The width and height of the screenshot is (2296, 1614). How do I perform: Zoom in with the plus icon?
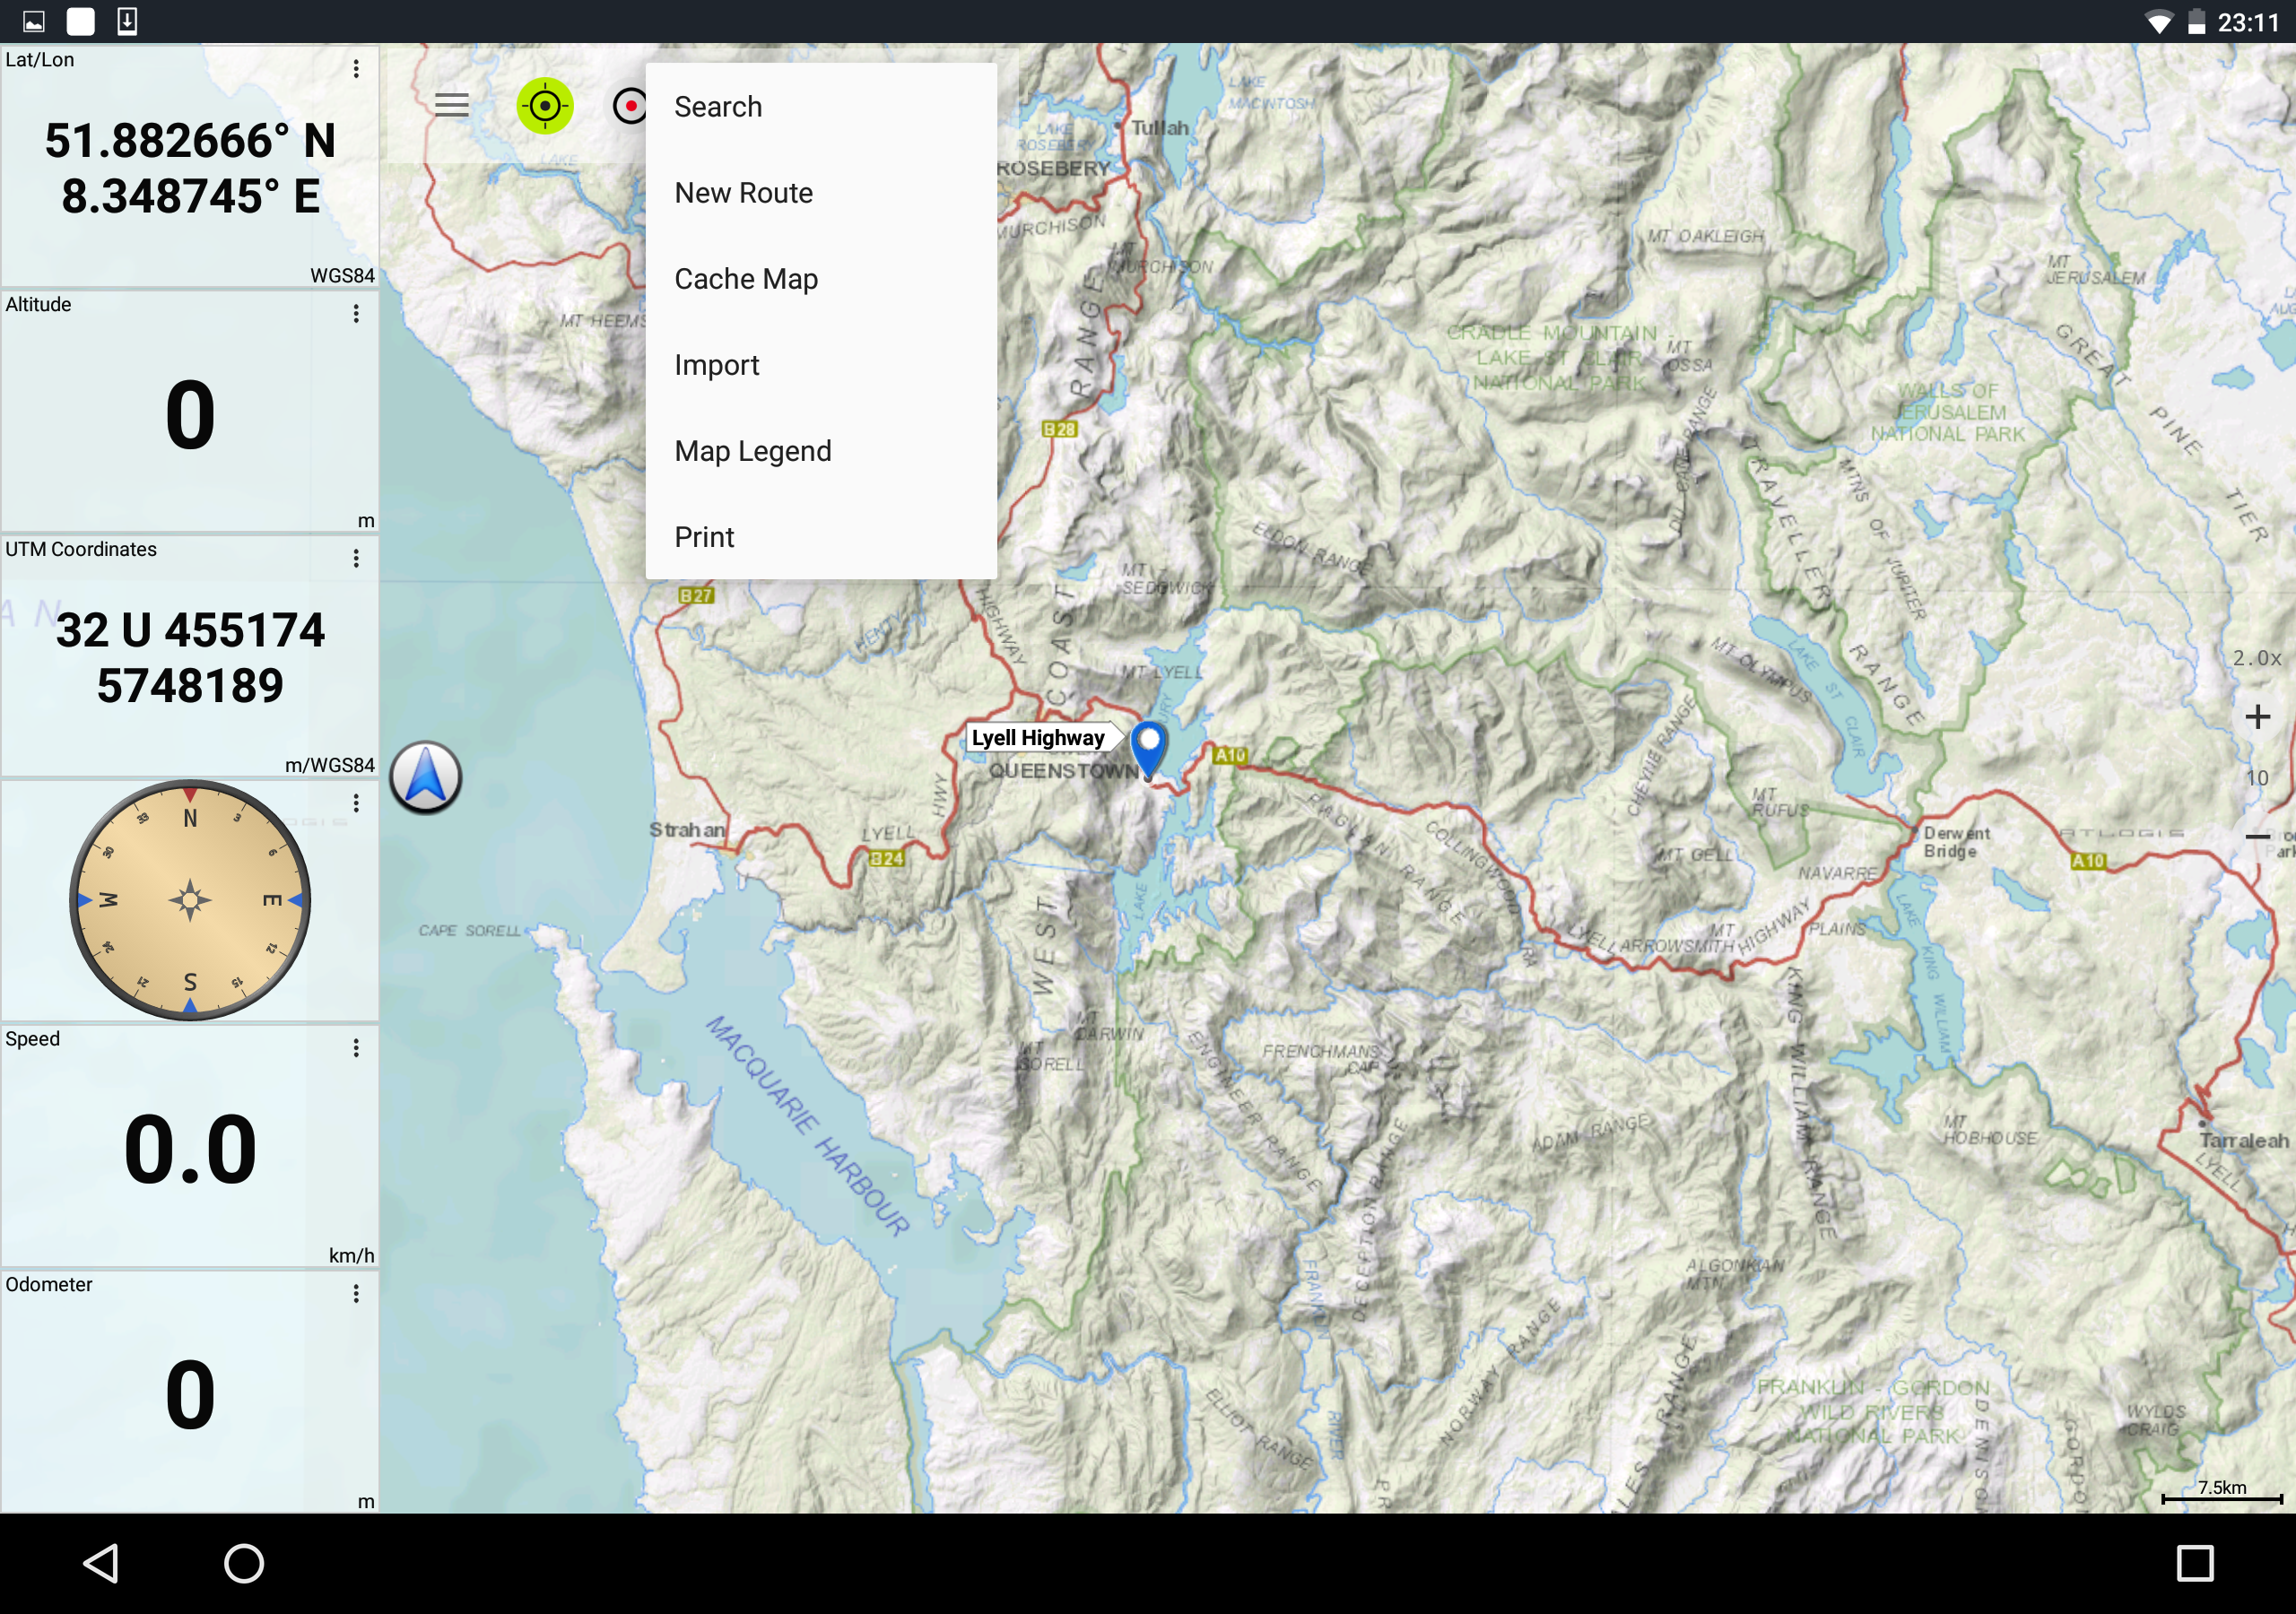pos(2257,717)
